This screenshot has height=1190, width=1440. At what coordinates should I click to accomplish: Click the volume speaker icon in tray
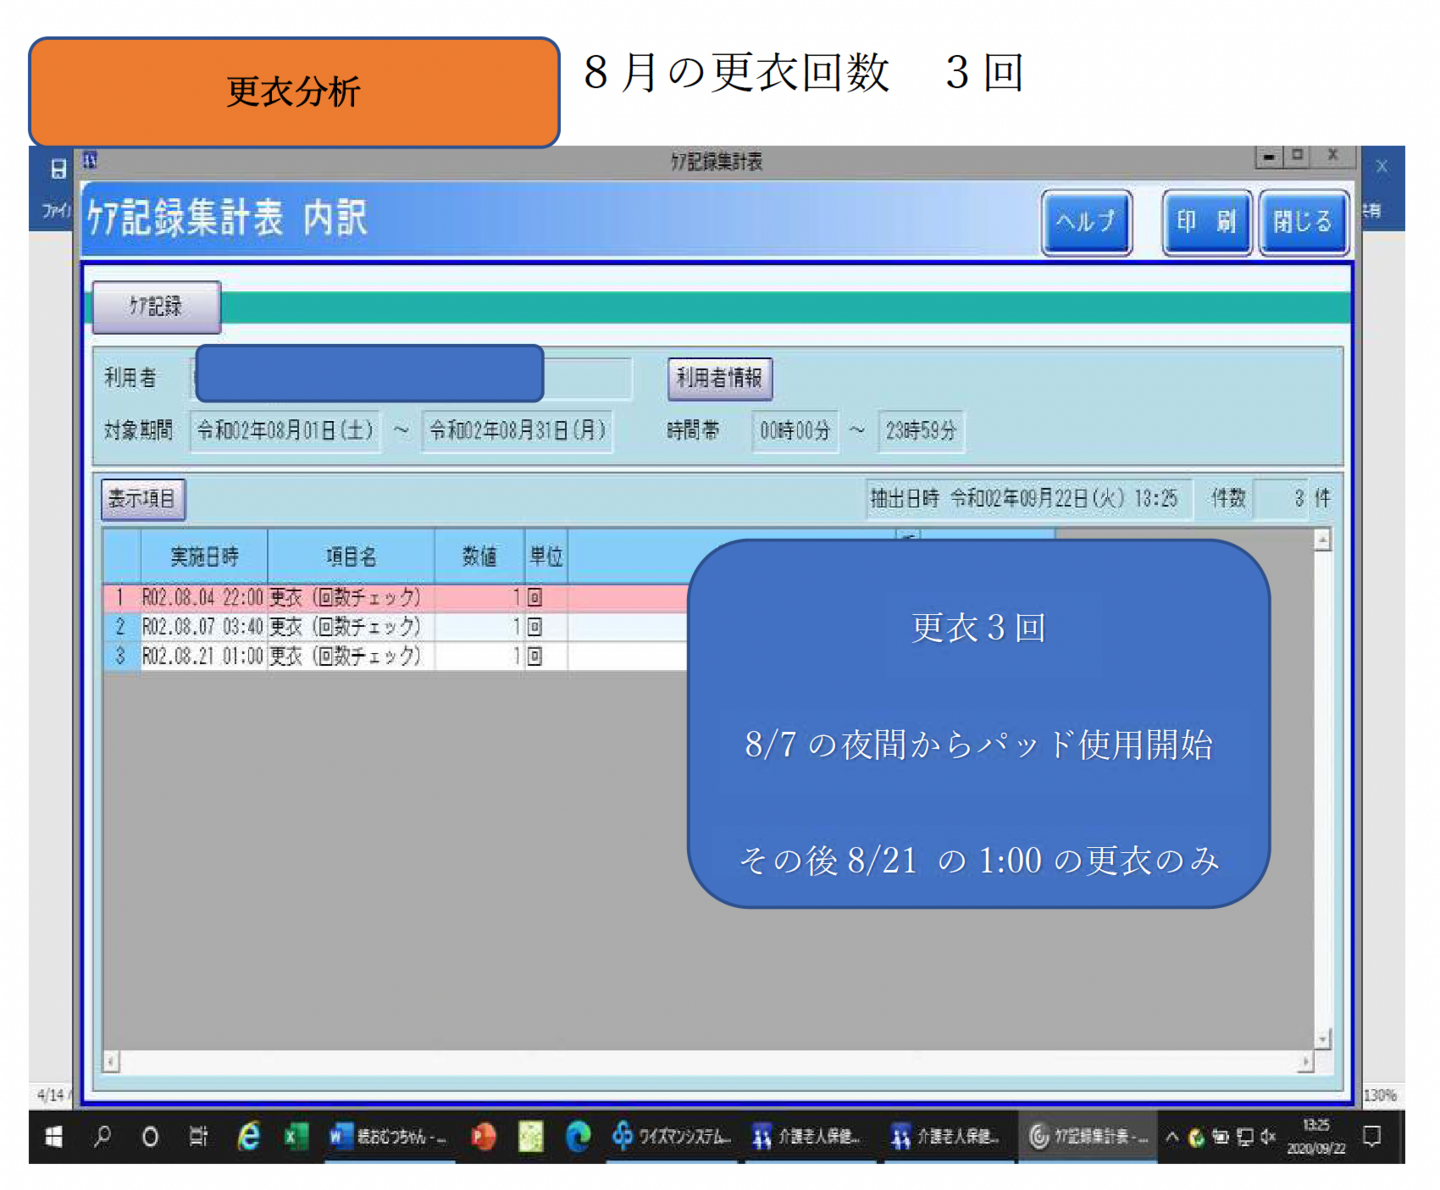1268,1137
